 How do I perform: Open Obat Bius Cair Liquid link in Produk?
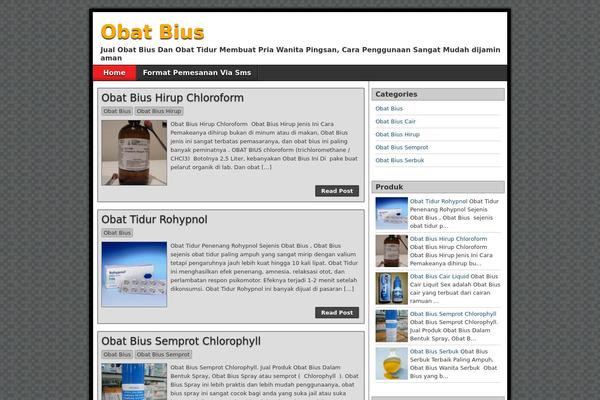coord(439,276)
